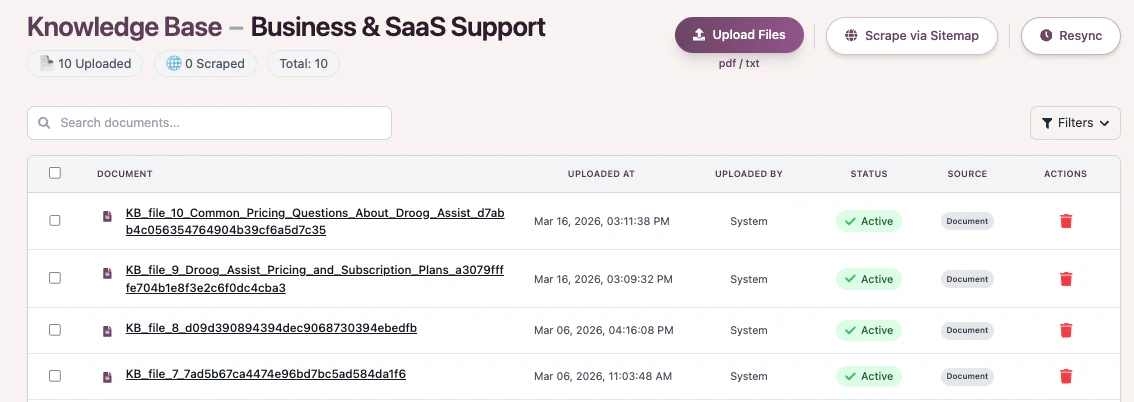Toggle the select-all documents checkbox in header
Image resolution: width=1134 pixels, height=402 pixels.
coord(55,173)
